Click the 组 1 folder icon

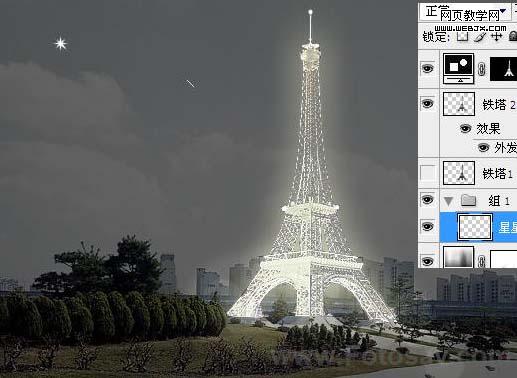(x=468, y=200)
